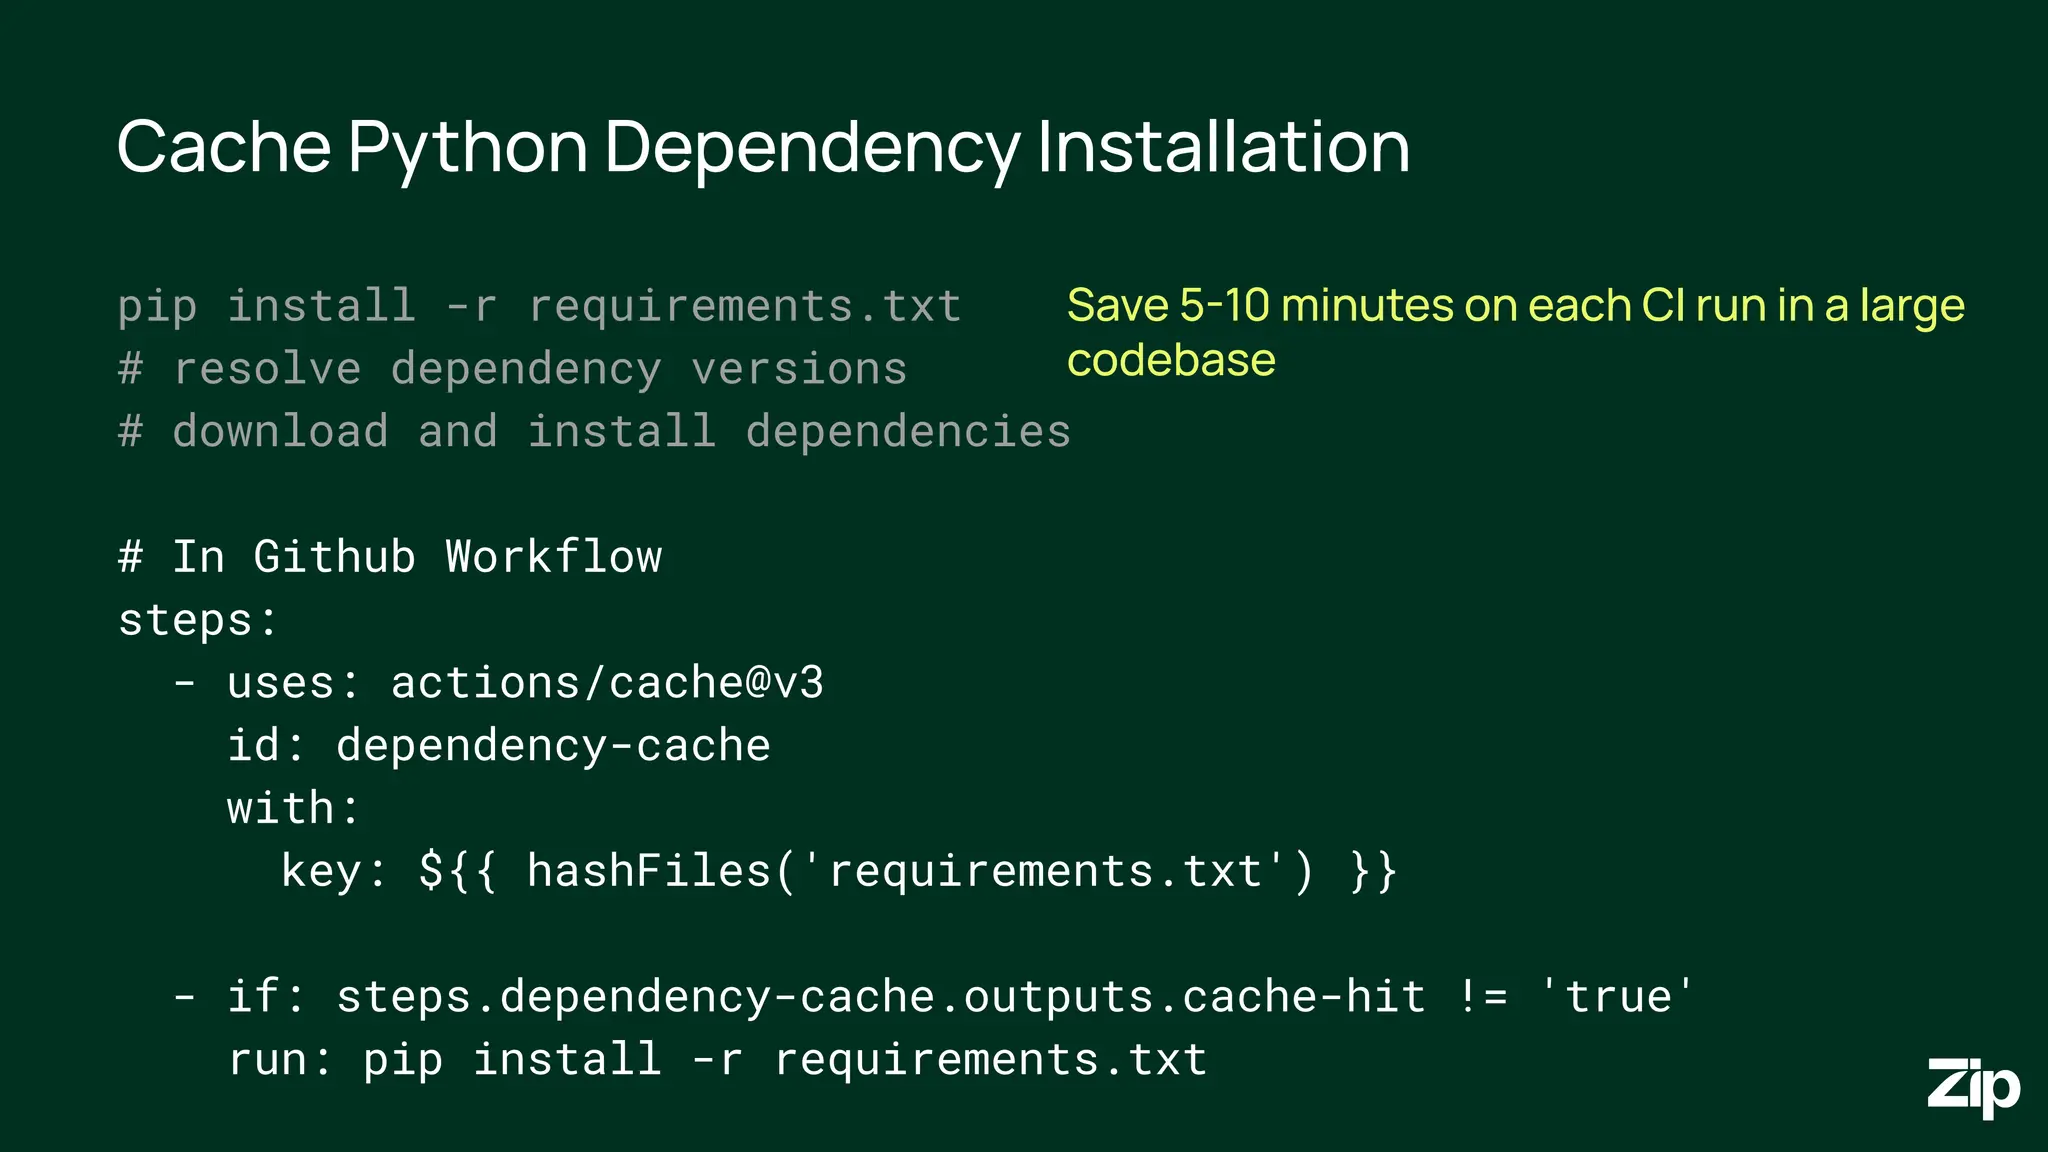Click the '- if: steps.dependency-cache.outputs.cache-hit' line
The width and height of the screenshot is (2048, 1152).
point(934,997)
